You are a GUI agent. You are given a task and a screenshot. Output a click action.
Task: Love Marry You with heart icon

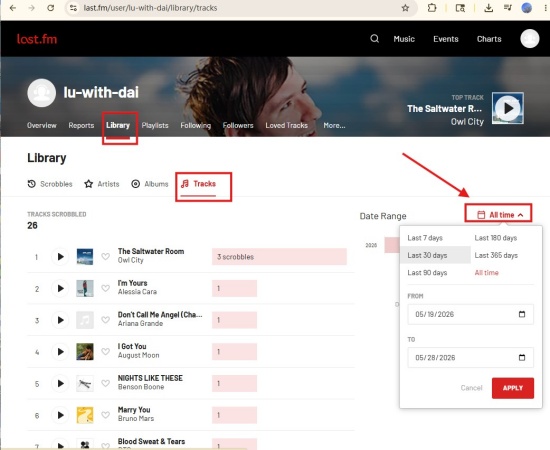tap(106, 415)
